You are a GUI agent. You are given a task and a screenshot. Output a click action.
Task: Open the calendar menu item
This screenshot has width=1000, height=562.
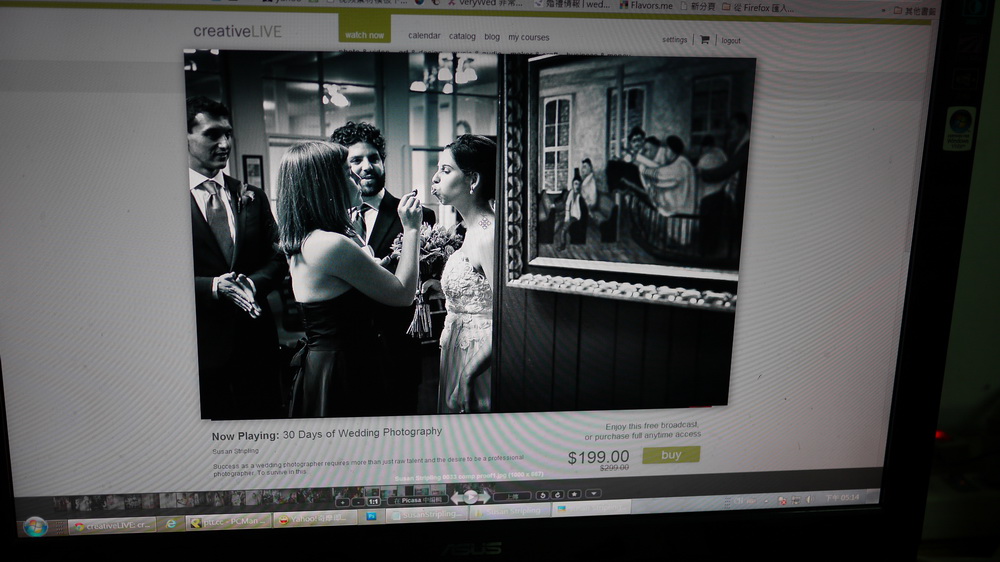pos(424,36)
